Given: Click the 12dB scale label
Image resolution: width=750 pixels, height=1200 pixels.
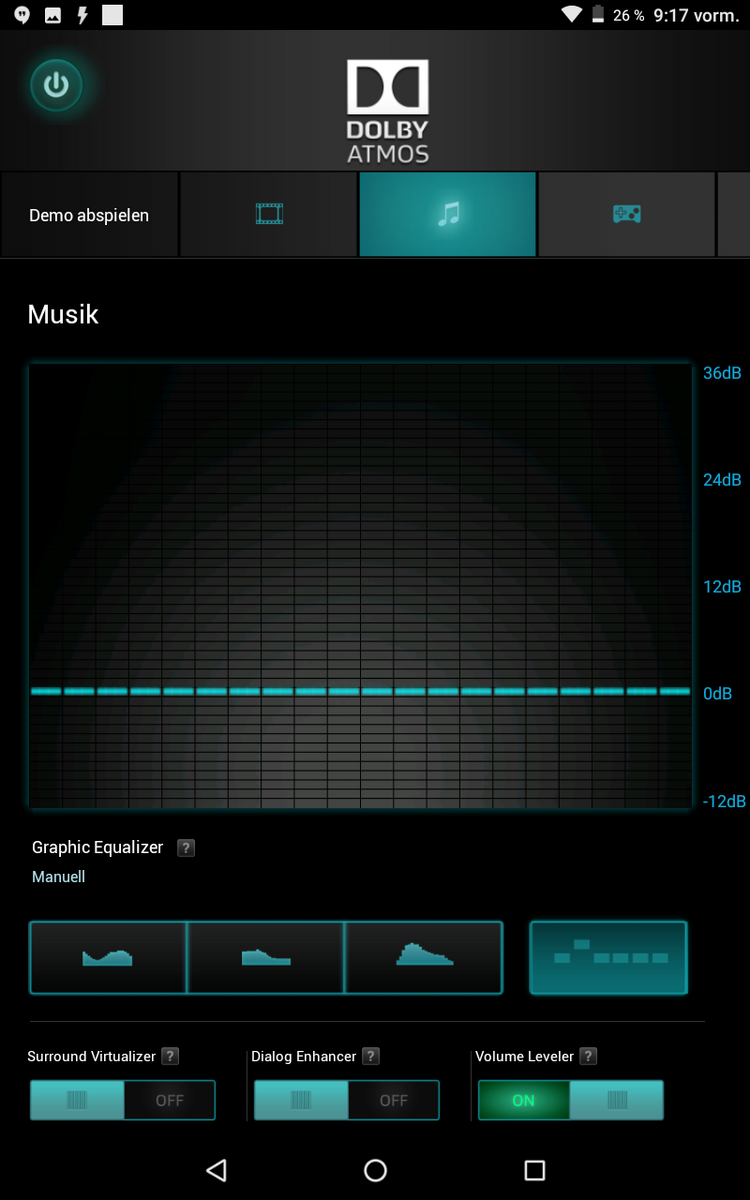Looking at the screenshot, I should [722, 586].
